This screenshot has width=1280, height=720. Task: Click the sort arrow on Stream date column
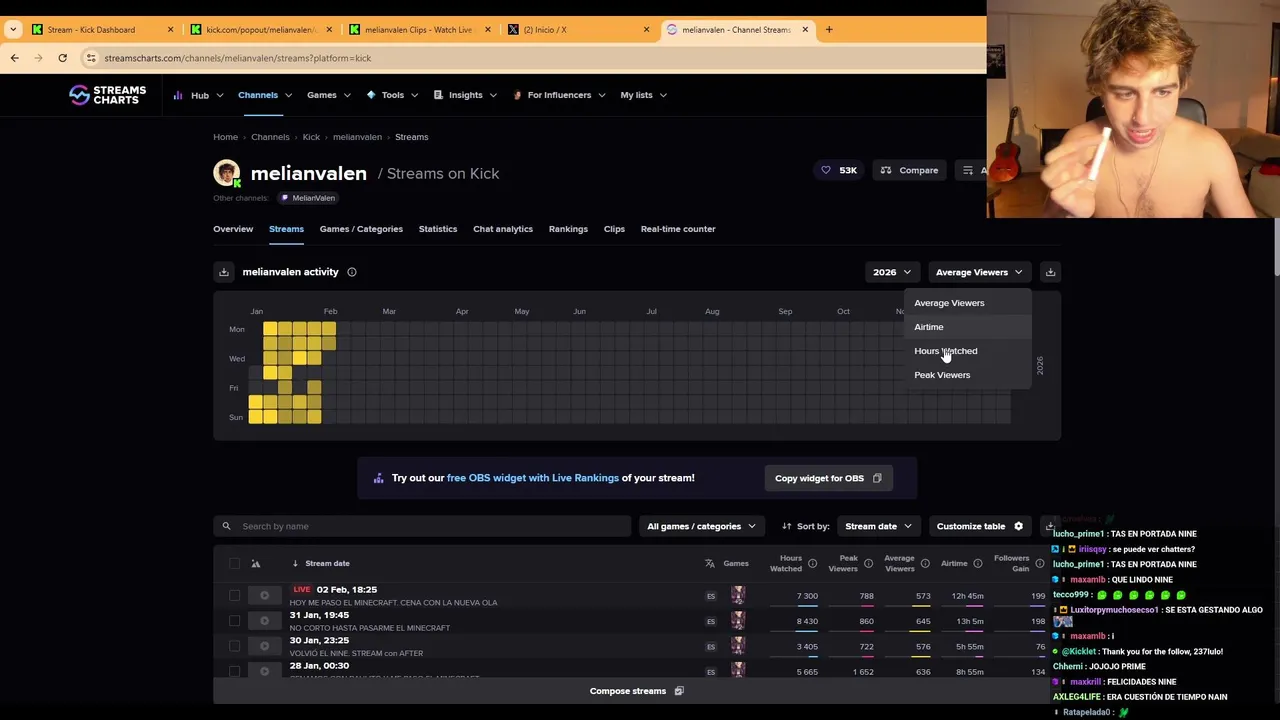point(295,563)
